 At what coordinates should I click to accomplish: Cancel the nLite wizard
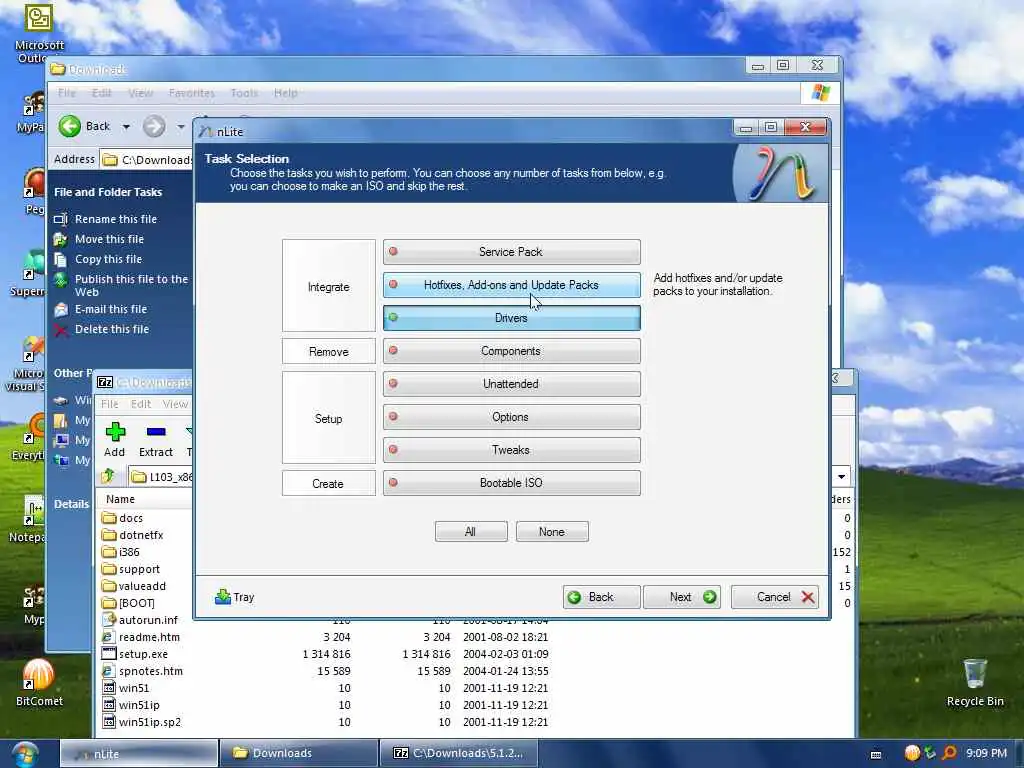775,597
